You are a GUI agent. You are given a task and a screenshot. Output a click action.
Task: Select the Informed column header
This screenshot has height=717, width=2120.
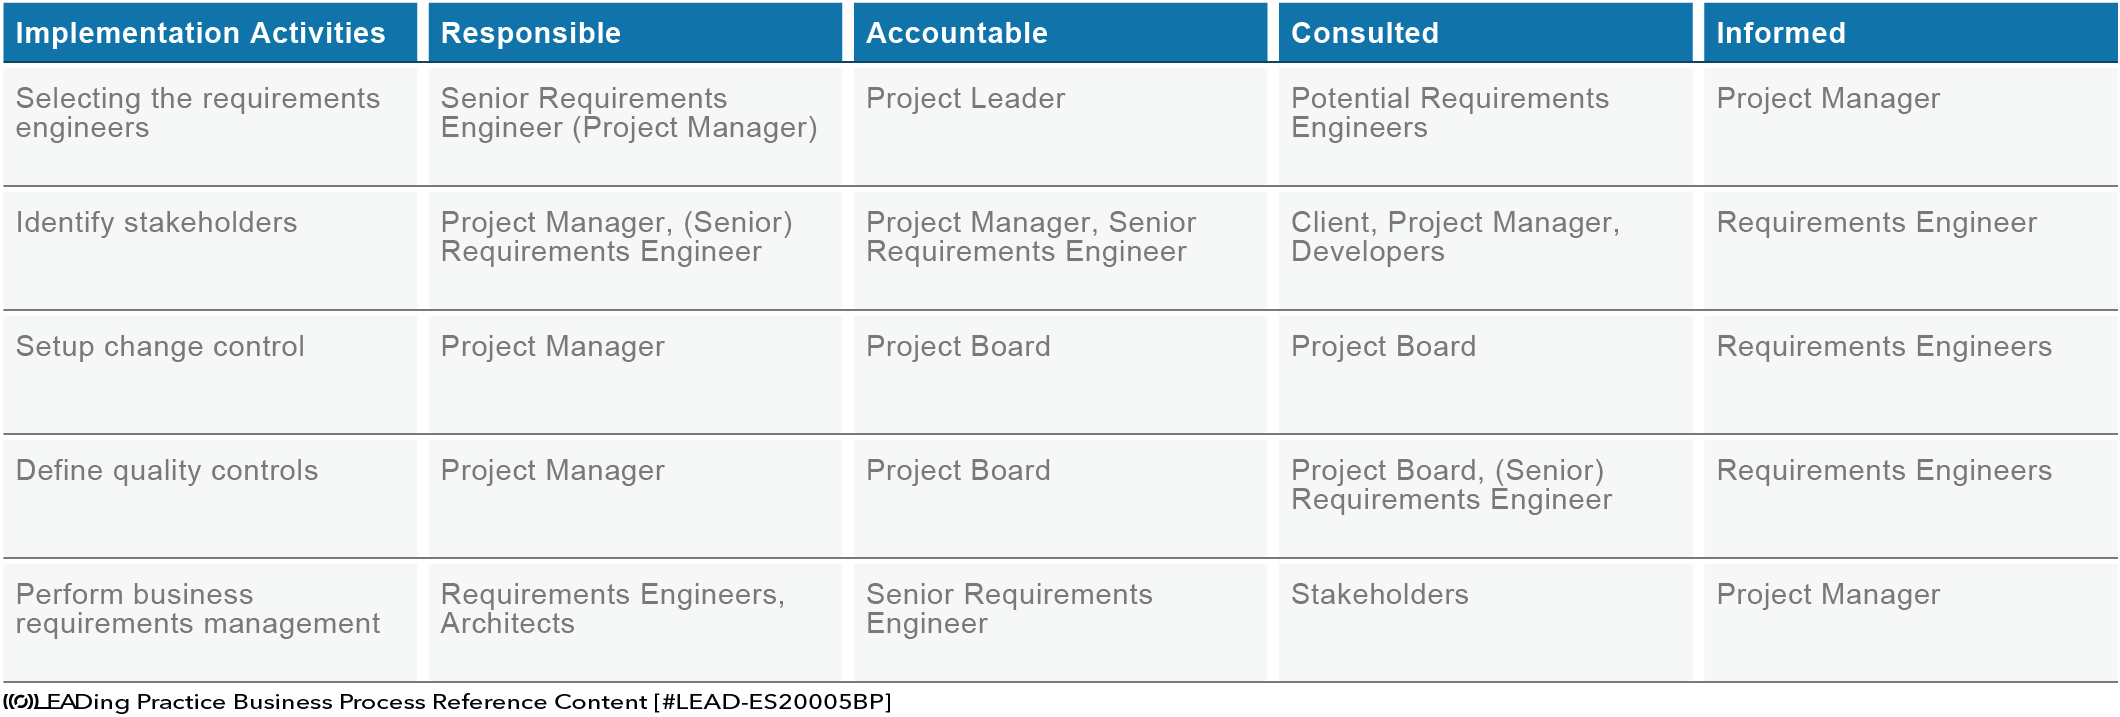[x=1910, y=32]
